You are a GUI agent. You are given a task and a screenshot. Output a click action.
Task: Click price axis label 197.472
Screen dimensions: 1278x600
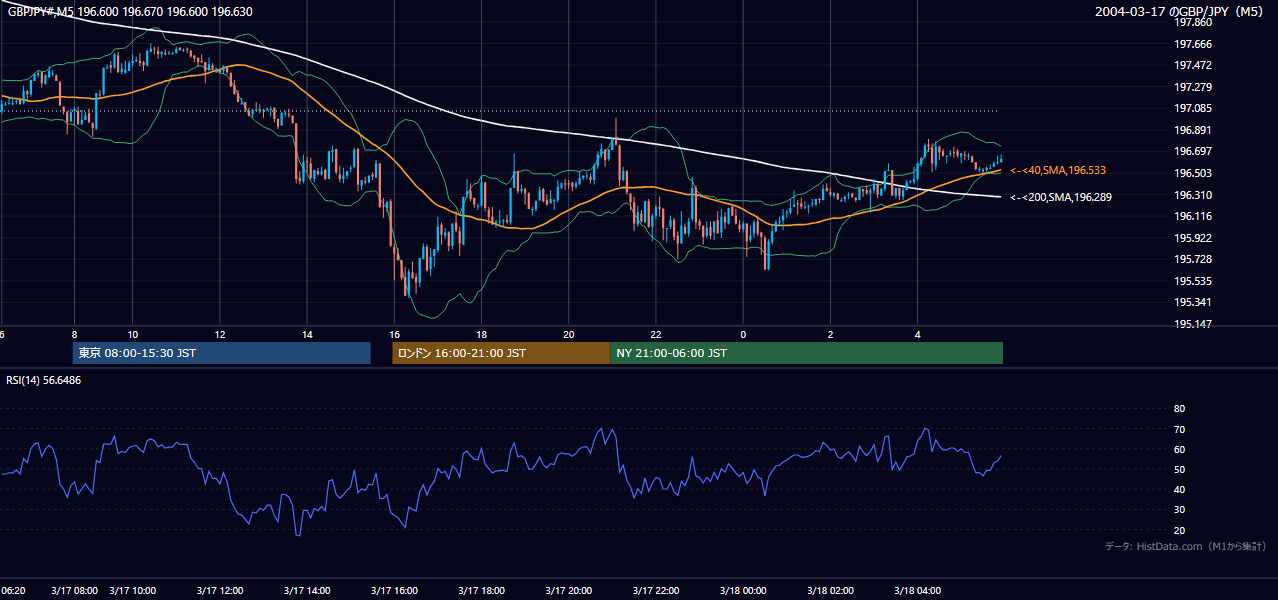click(1193, 65)
